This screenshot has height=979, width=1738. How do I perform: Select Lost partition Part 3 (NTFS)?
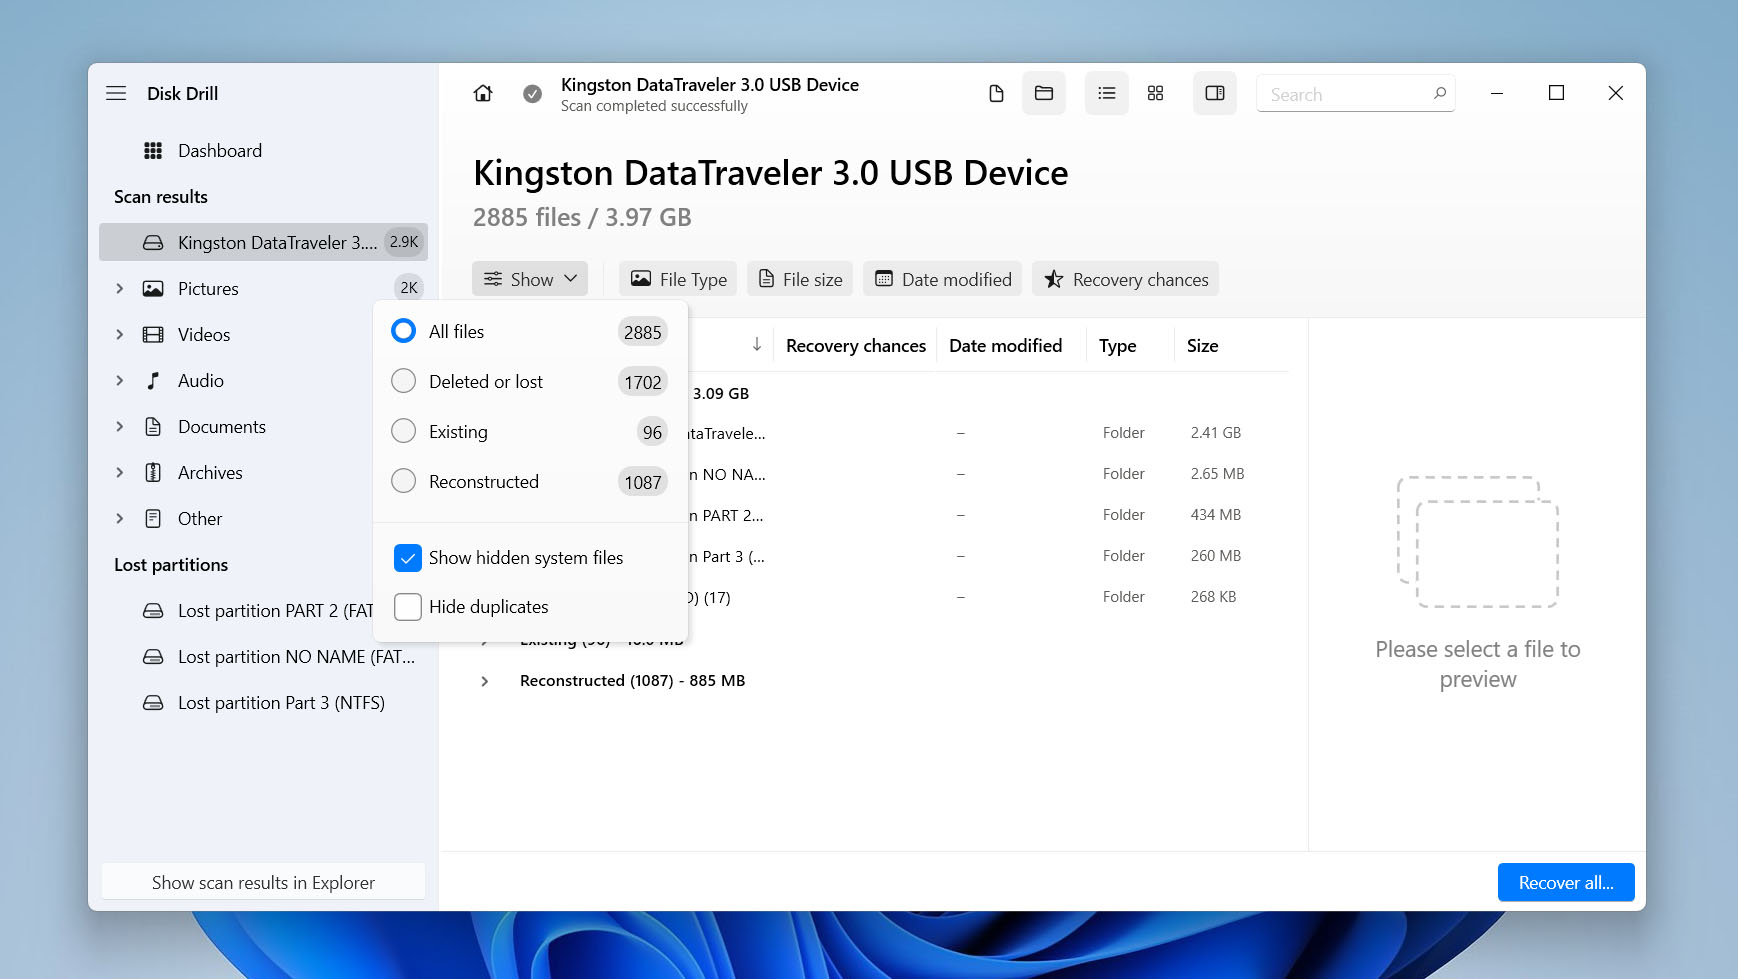coord(263,703)
